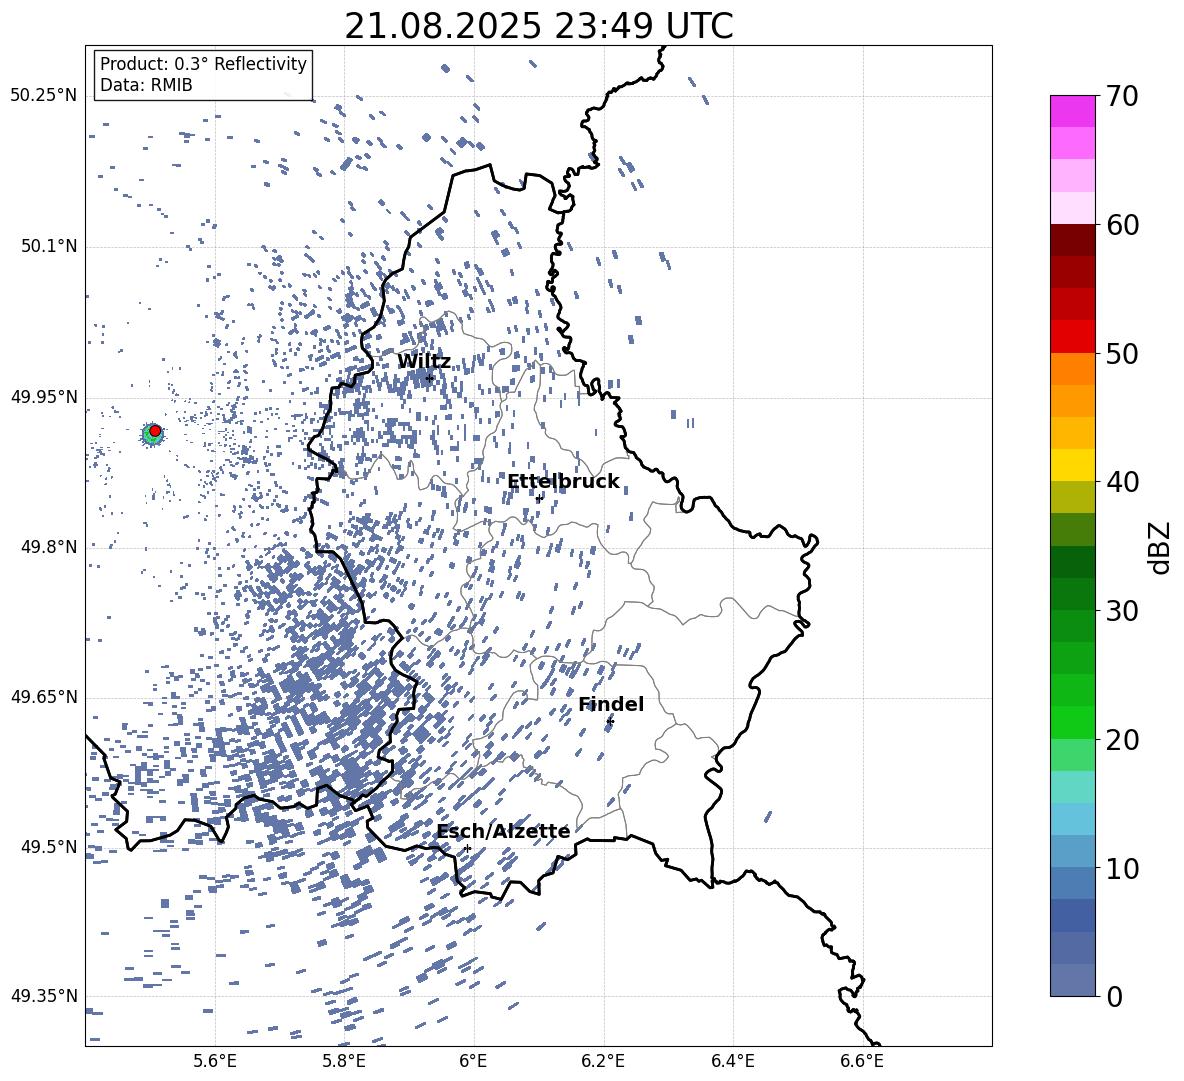The height and width of the screenshot is (1081, 1184).
Task: Click the Ettelbruck station cross marker
Action: click(x=538, y=498)
